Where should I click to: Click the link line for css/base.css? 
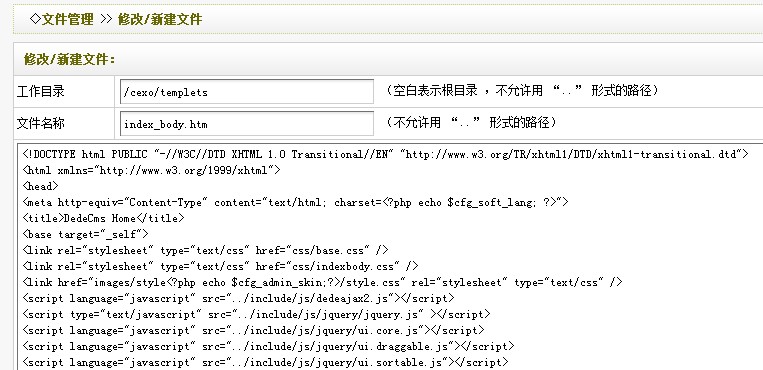coord(205,250)
